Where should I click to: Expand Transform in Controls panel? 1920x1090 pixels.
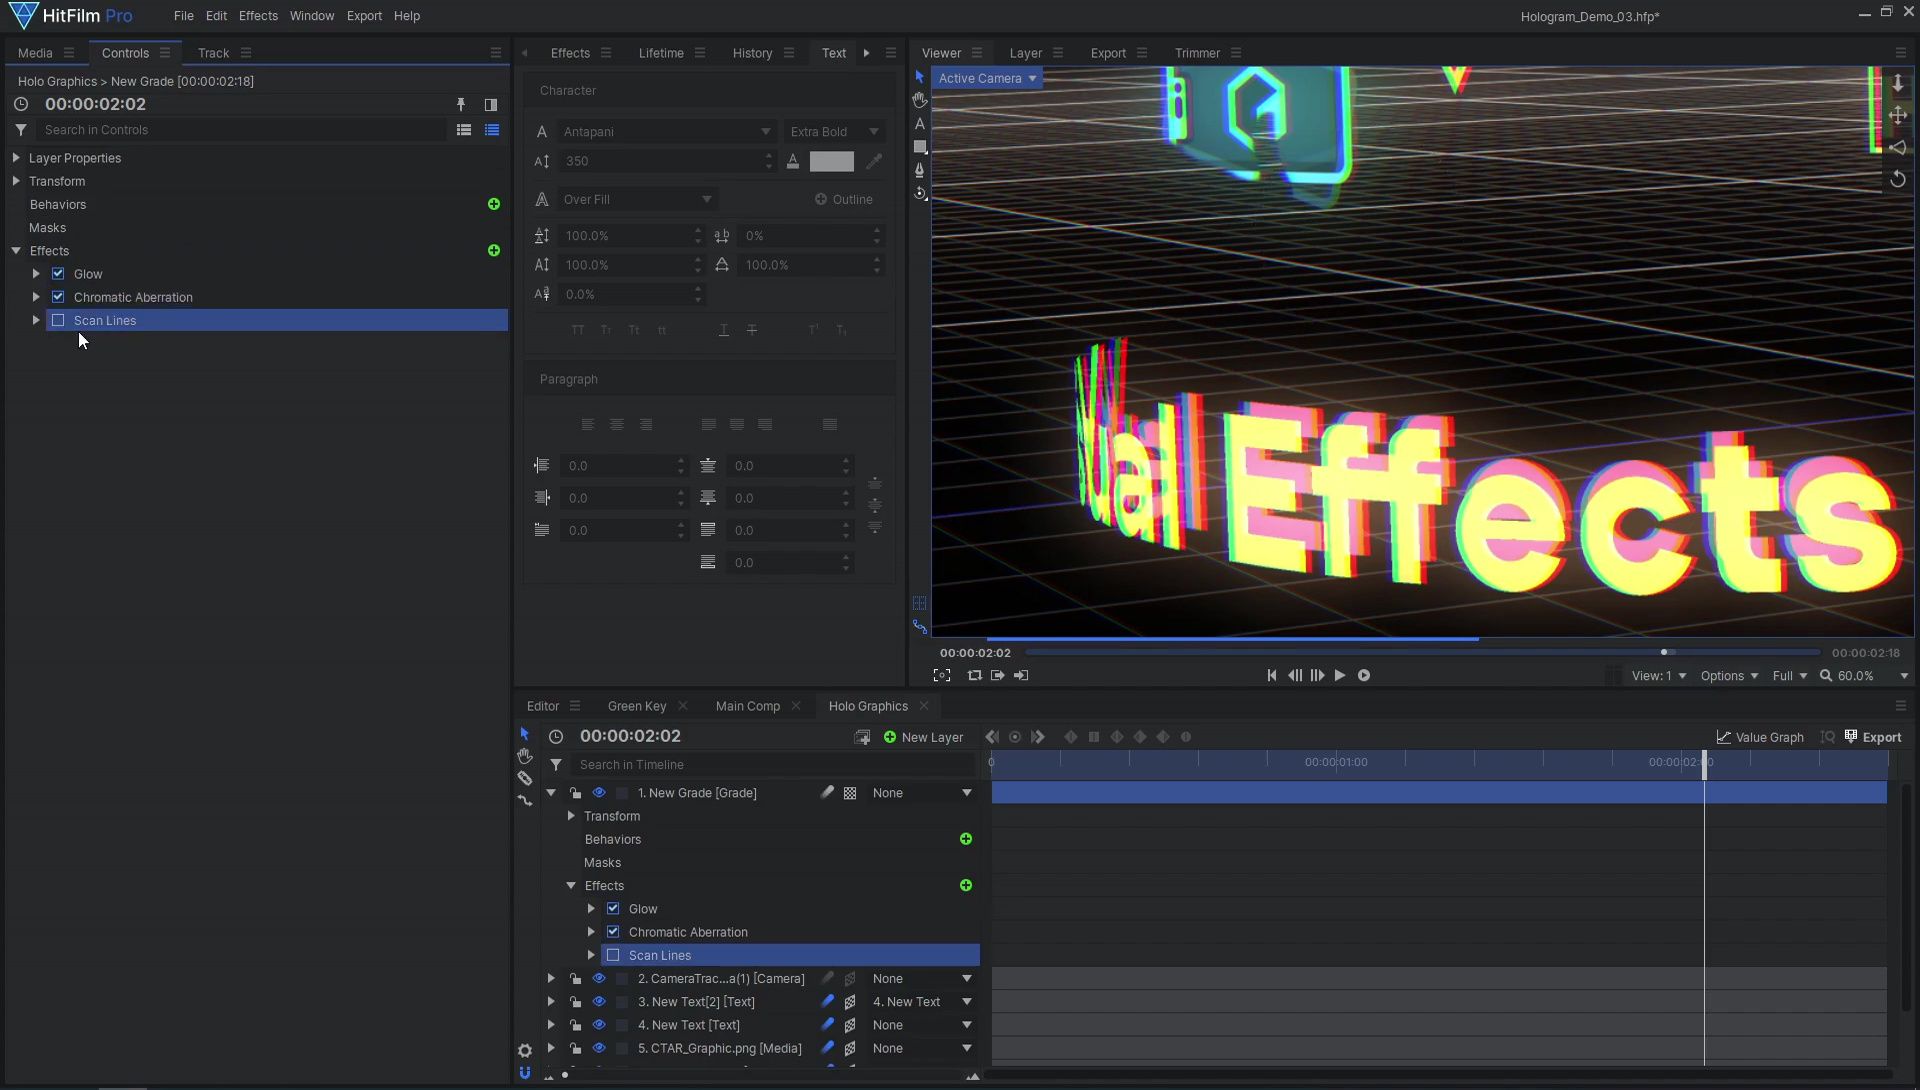[x=16, y=181]
